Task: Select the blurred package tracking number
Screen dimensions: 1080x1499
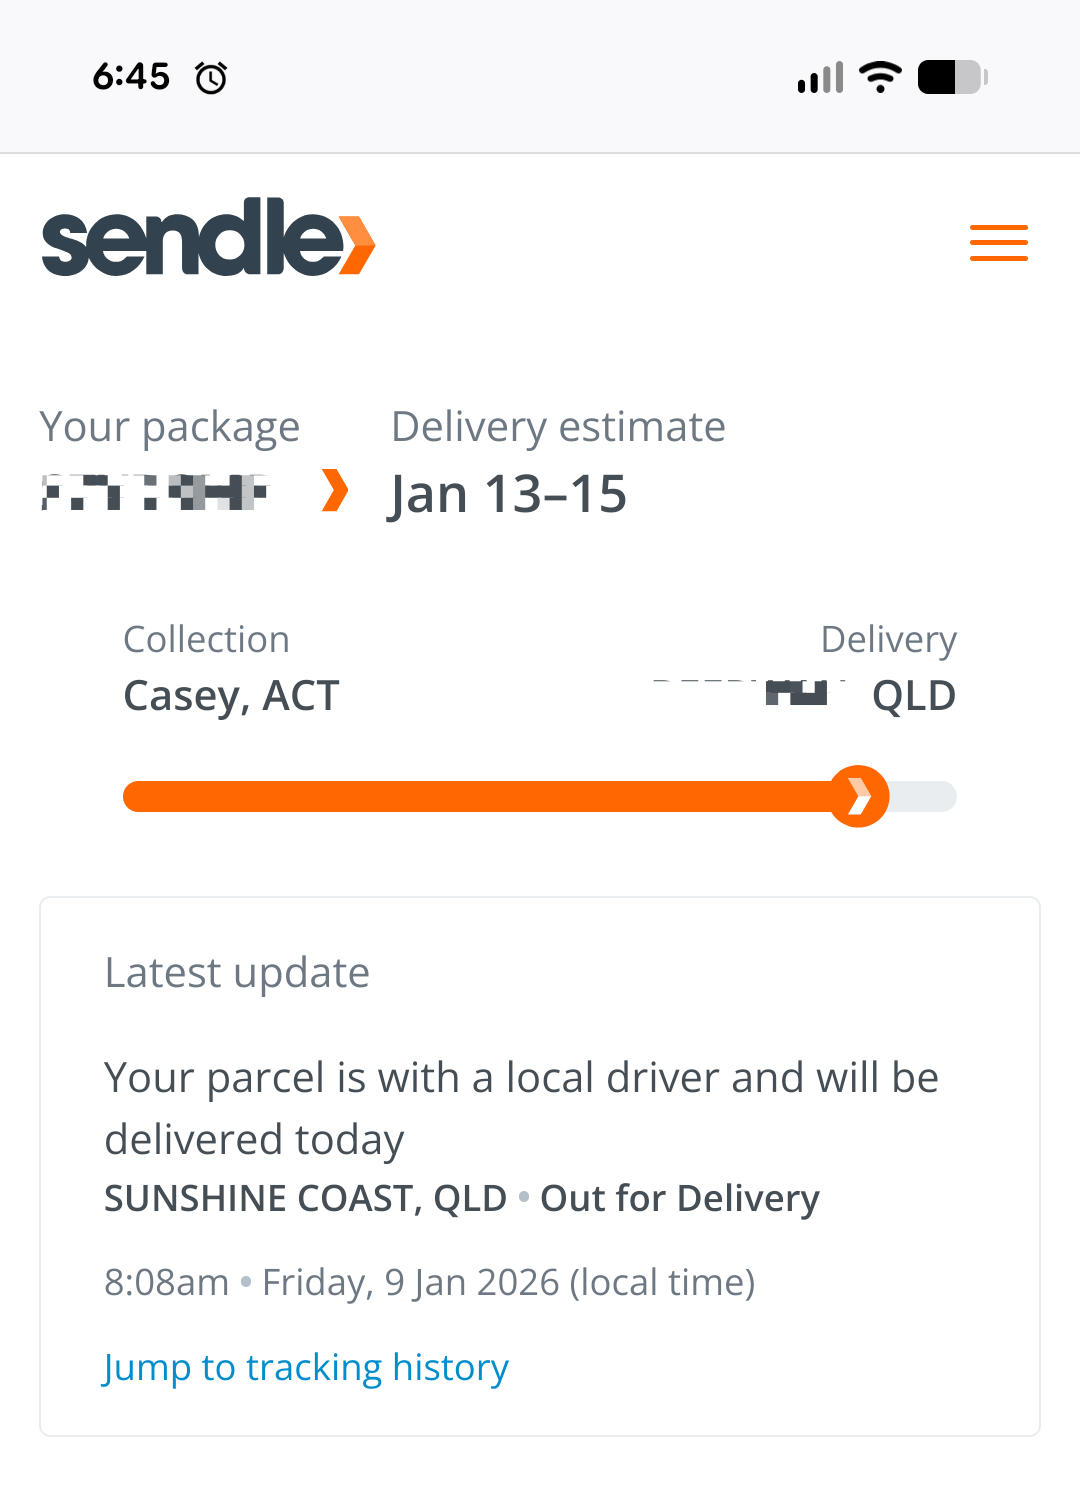Action: tap(155, 492)
